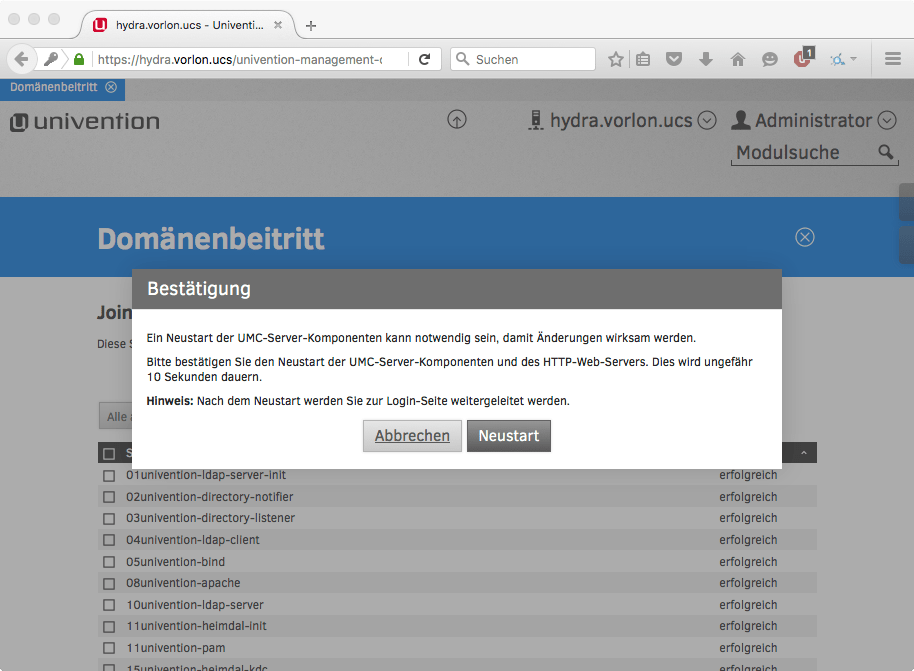This screenshot has width=914, height=671.
Task: Expand the hydra.vorlon.ucs host dropdown
Action: [707, 121]
